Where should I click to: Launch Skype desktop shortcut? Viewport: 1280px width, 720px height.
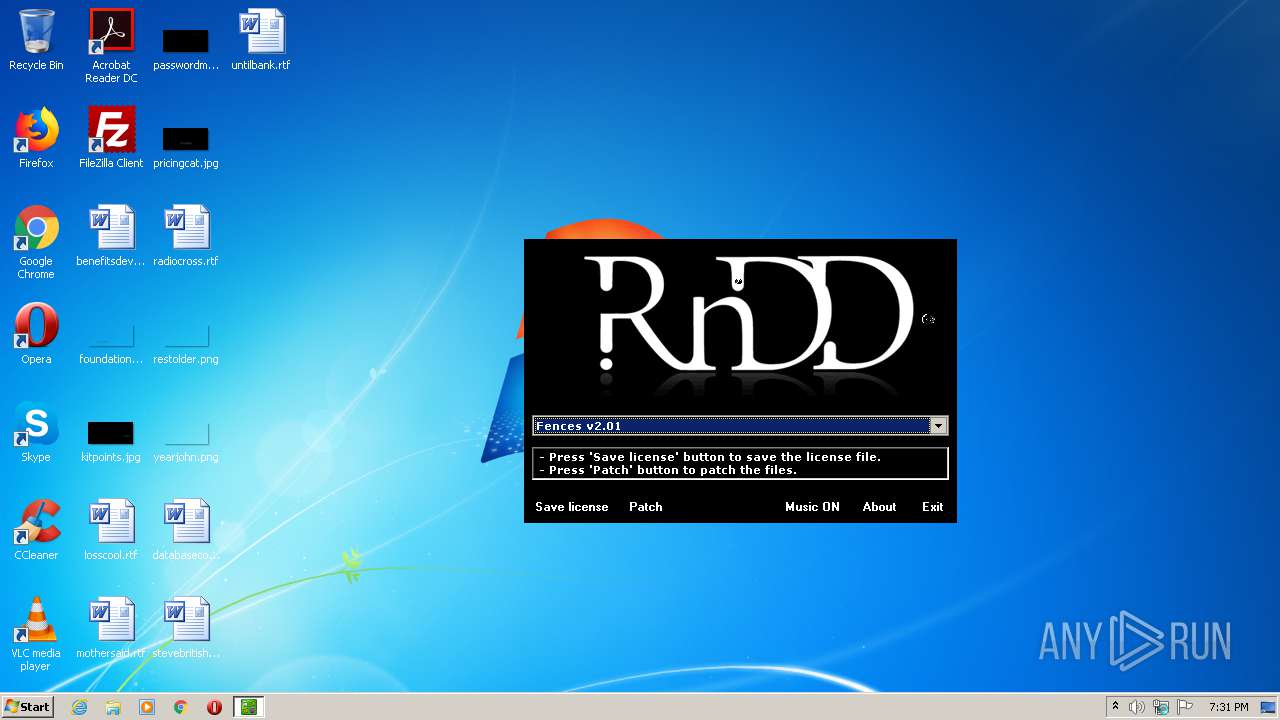[x=36, y=432]
